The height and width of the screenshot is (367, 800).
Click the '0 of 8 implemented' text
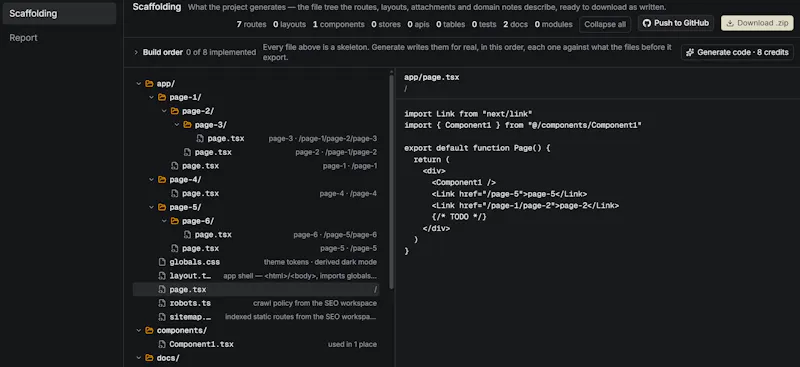pyautogui.click(x=221, y=52)
